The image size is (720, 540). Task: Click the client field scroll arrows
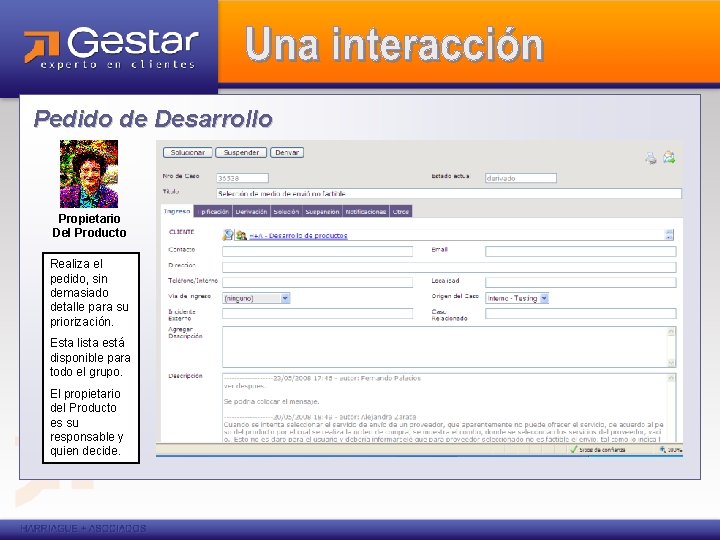669,235
